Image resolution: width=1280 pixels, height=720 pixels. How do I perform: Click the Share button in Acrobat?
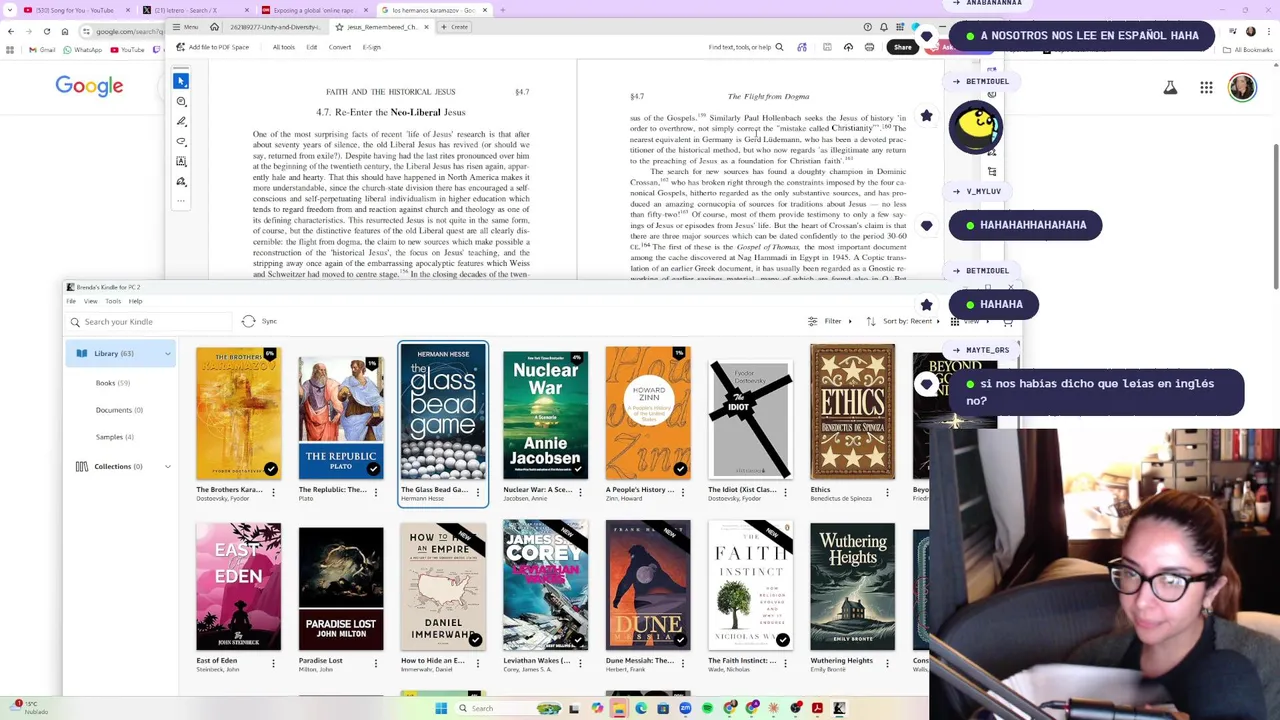tap(903, 47)
